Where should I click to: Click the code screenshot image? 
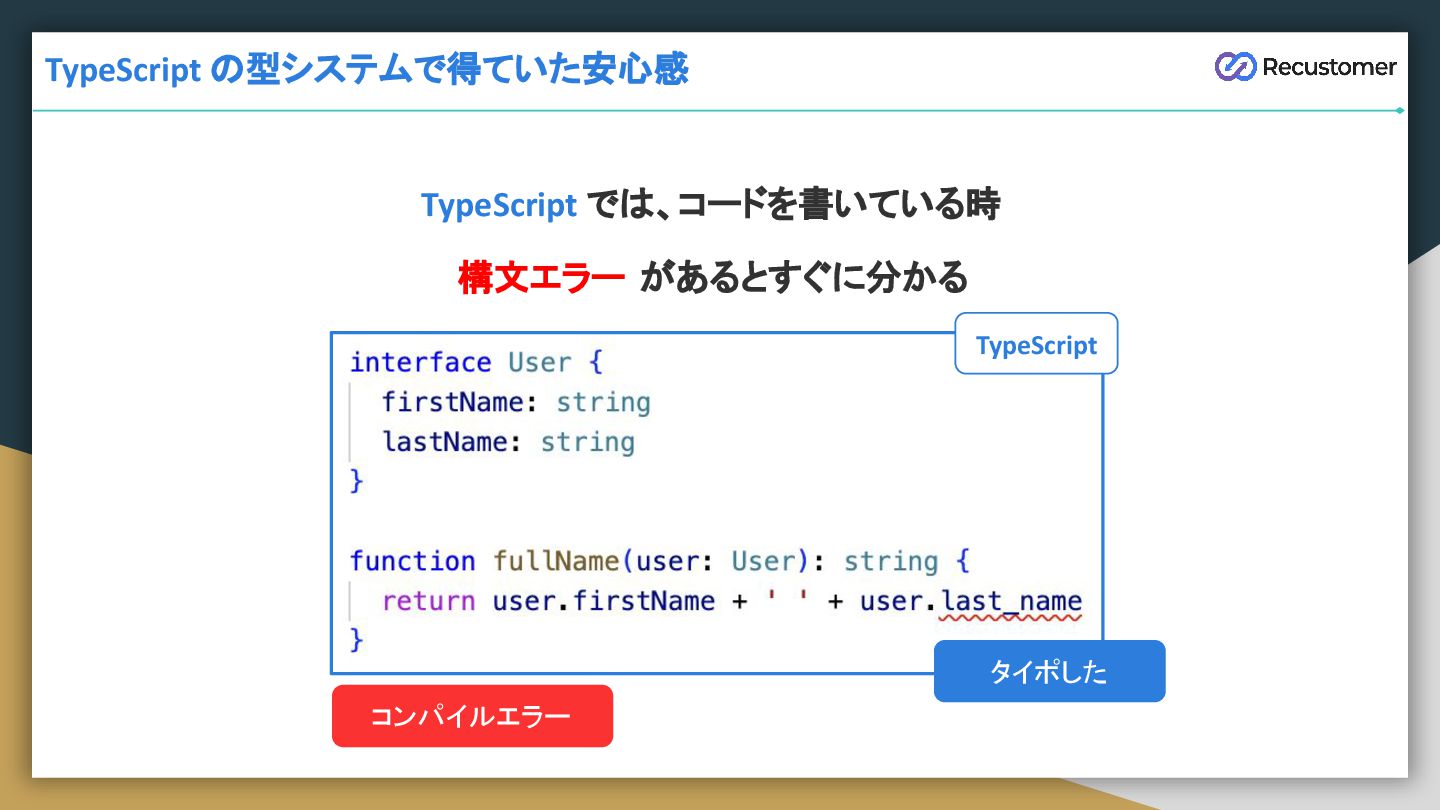[x=717, y=503]
